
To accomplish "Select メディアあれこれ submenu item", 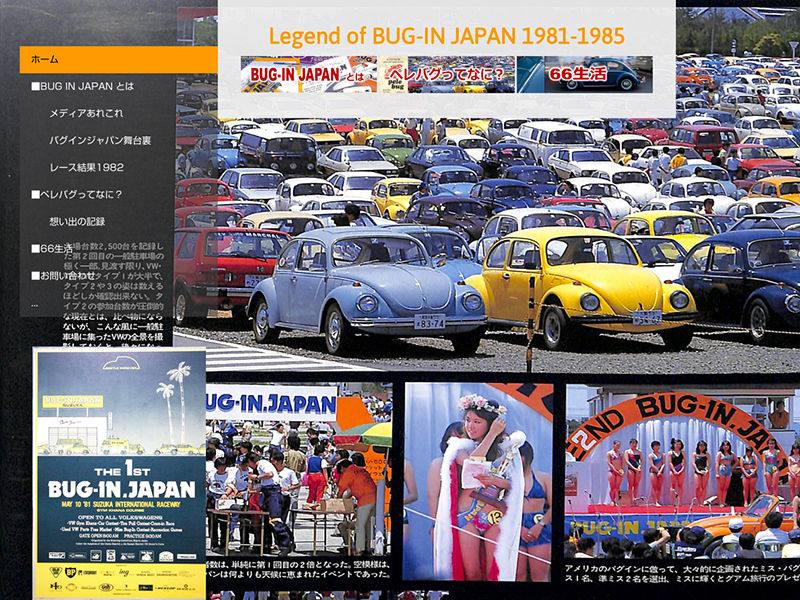I will tap(86, 113).
